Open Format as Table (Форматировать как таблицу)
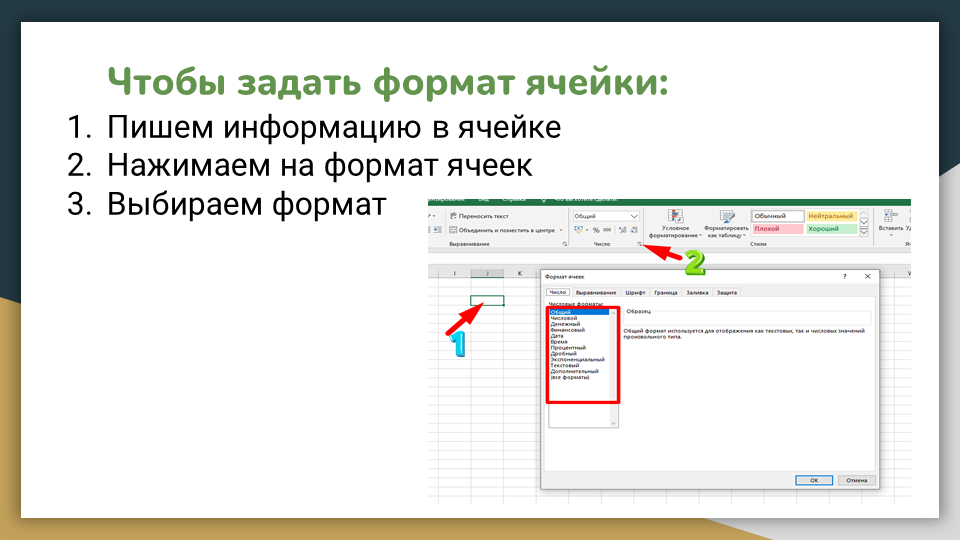Image resolution: width=960 pixels, height=540 pixels. [x=727, y=223]
